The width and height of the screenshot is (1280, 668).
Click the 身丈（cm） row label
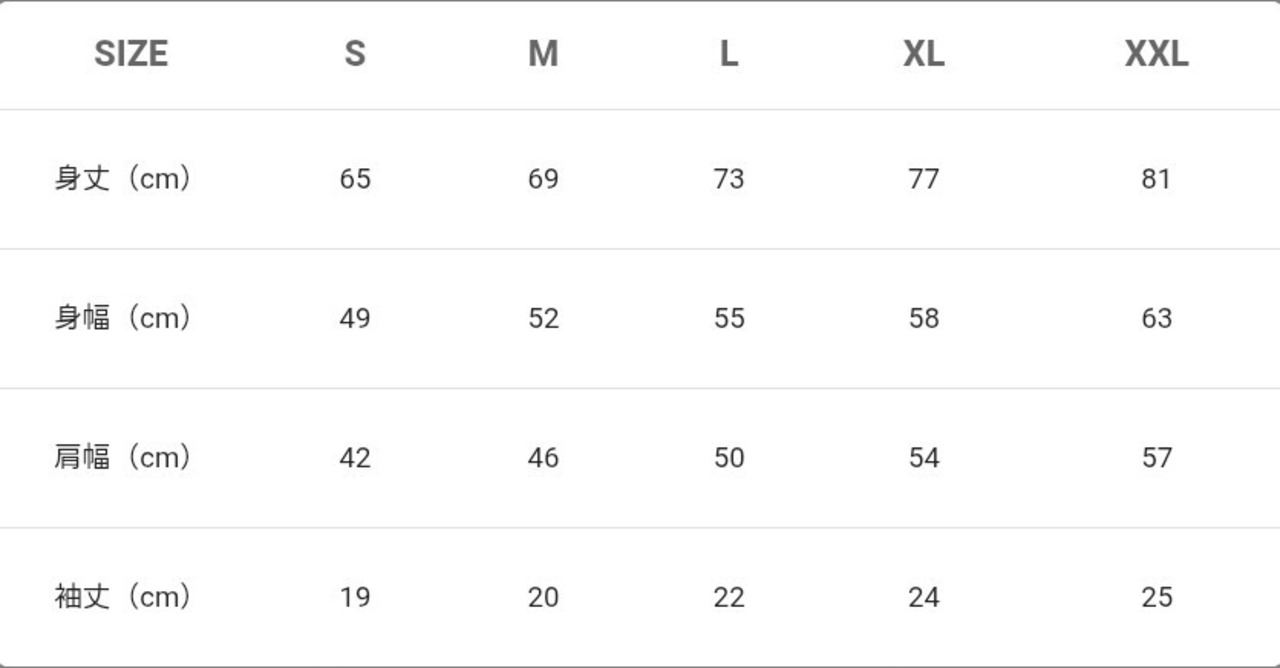[x=123, y=179]
